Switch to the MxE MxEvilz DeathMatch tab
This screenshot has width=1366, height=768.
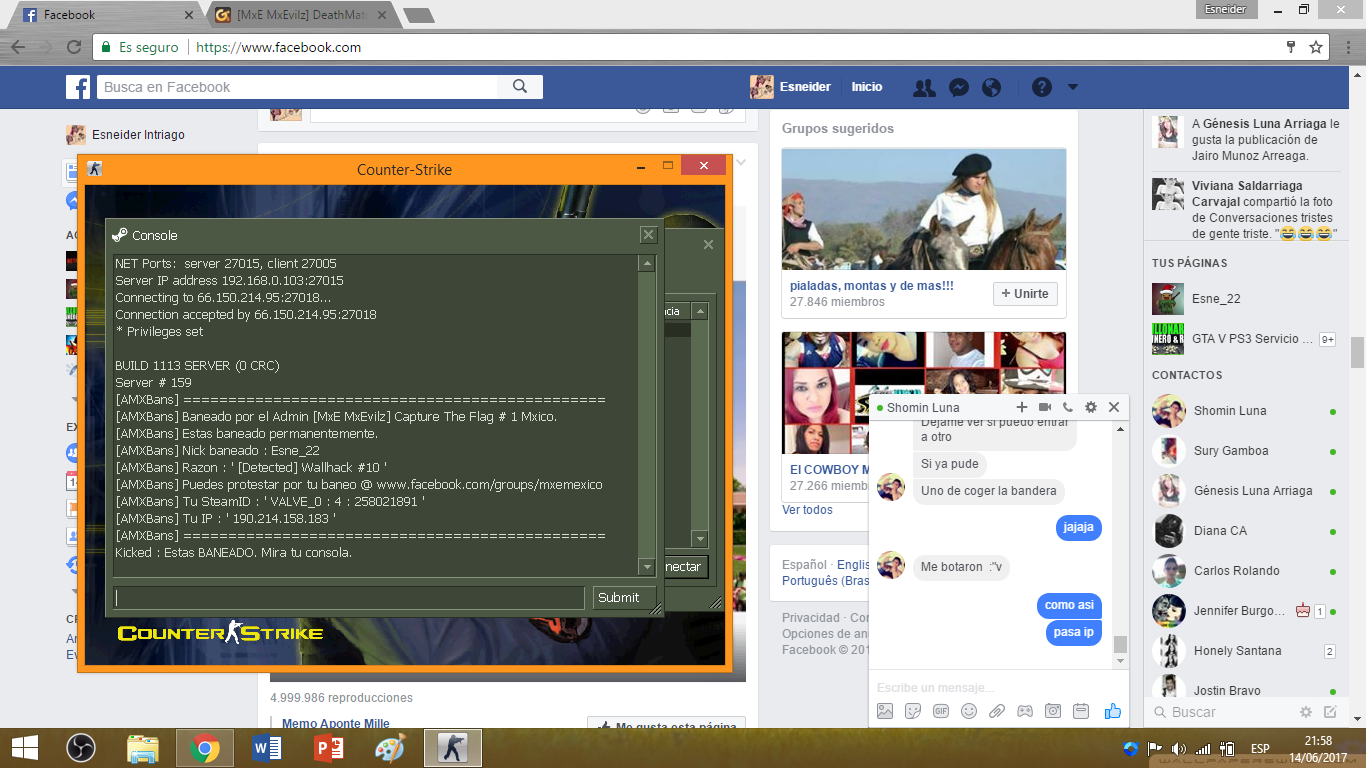pos(300,15)
